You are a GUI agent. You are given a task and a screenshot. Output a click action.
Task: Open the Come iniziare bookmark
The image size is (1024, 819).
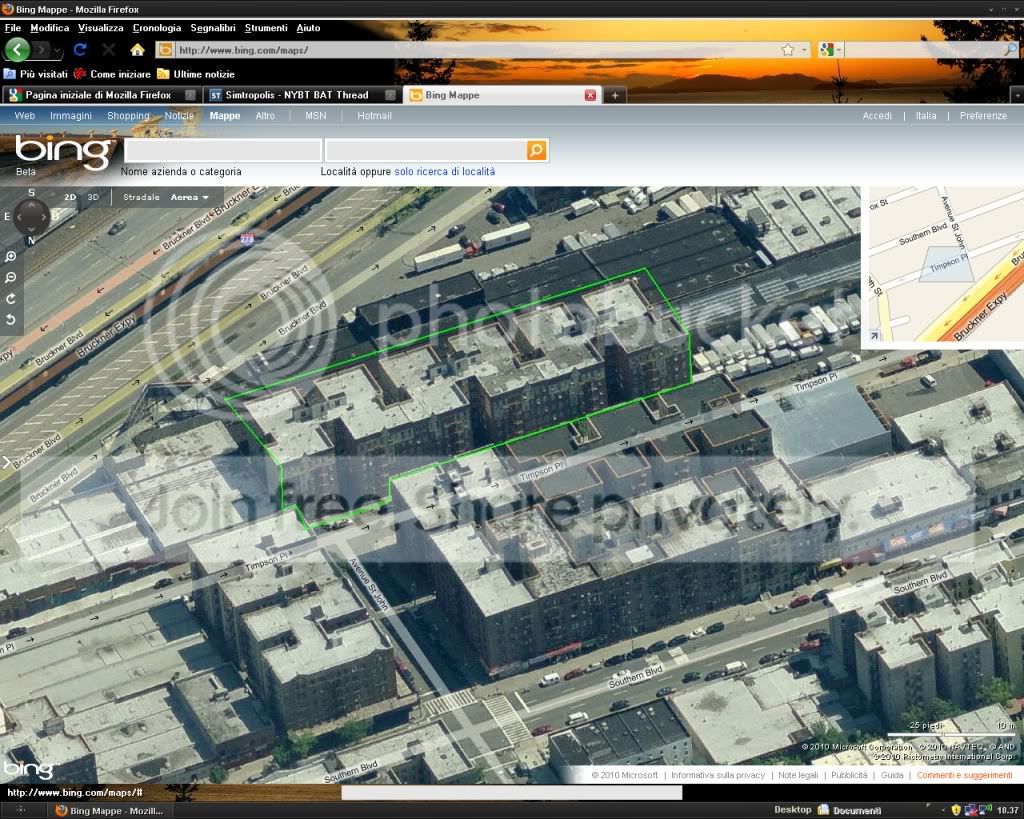112,74
